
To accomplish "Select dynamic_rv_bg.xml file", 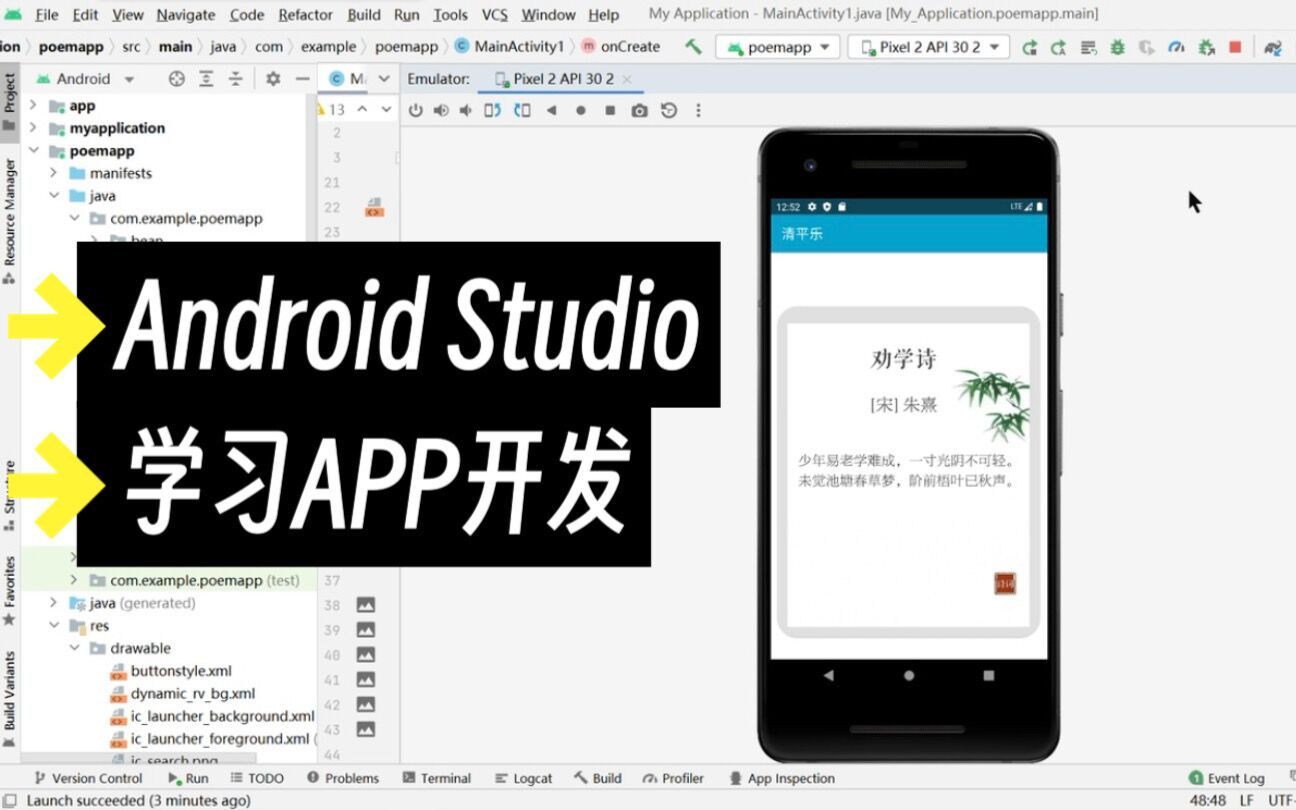I will coord(182,693).
